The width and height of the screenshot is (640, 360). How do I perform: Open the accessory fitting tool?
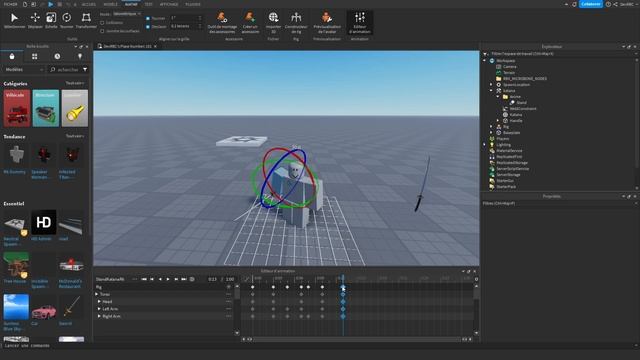[x=222, y=22]
